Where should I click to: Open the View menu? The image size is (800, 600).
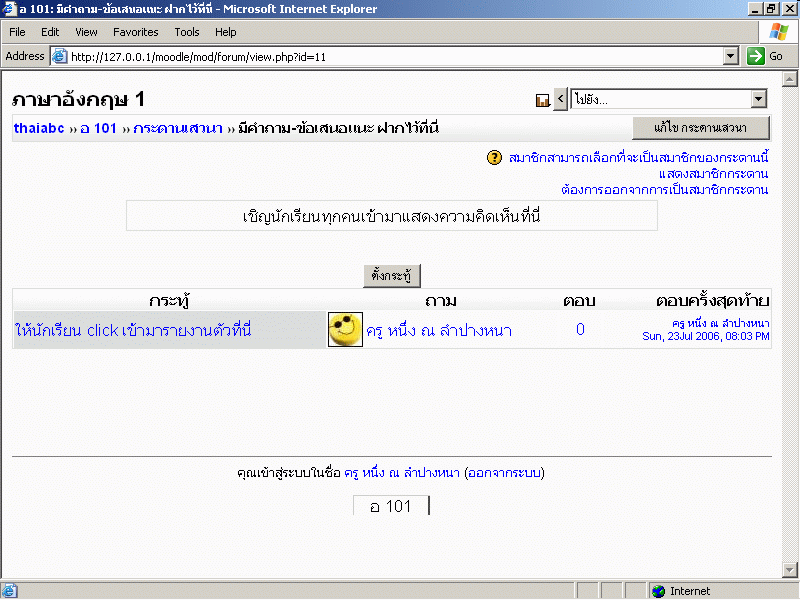[x=86, y=32]
